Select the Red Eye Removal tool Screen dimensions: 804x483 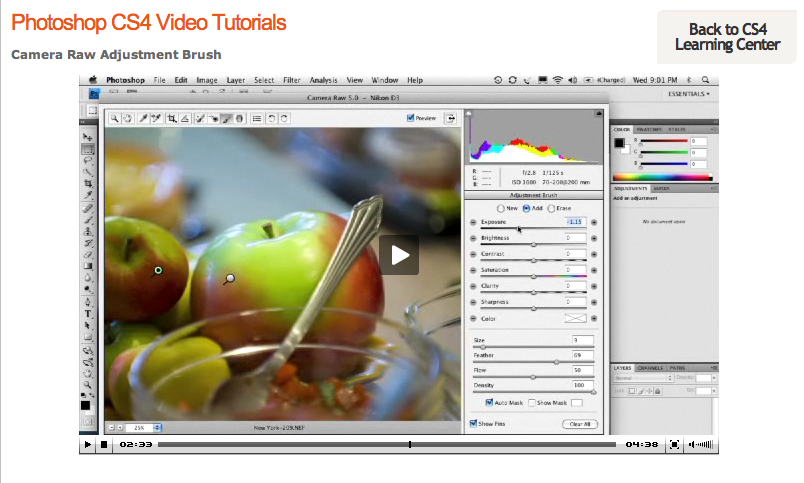[213, 118]
